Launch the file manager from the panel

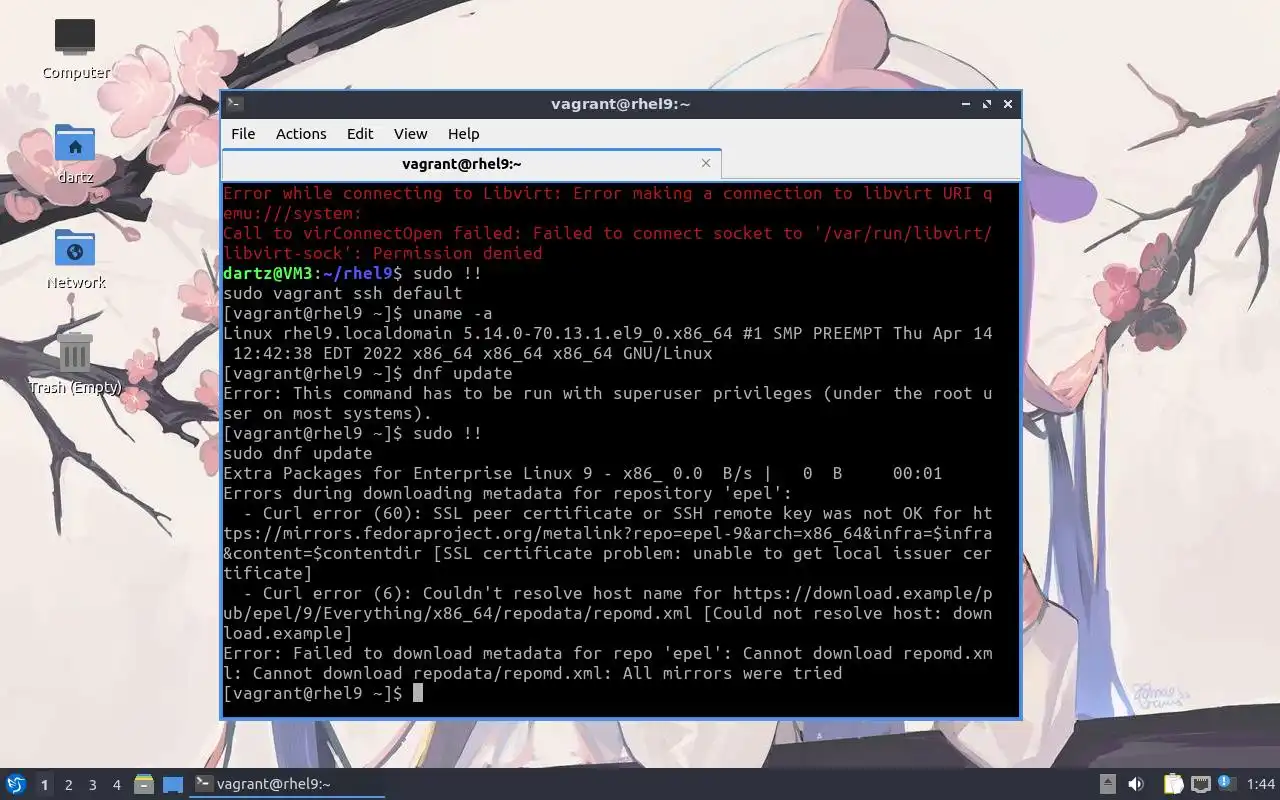(144, 784)
